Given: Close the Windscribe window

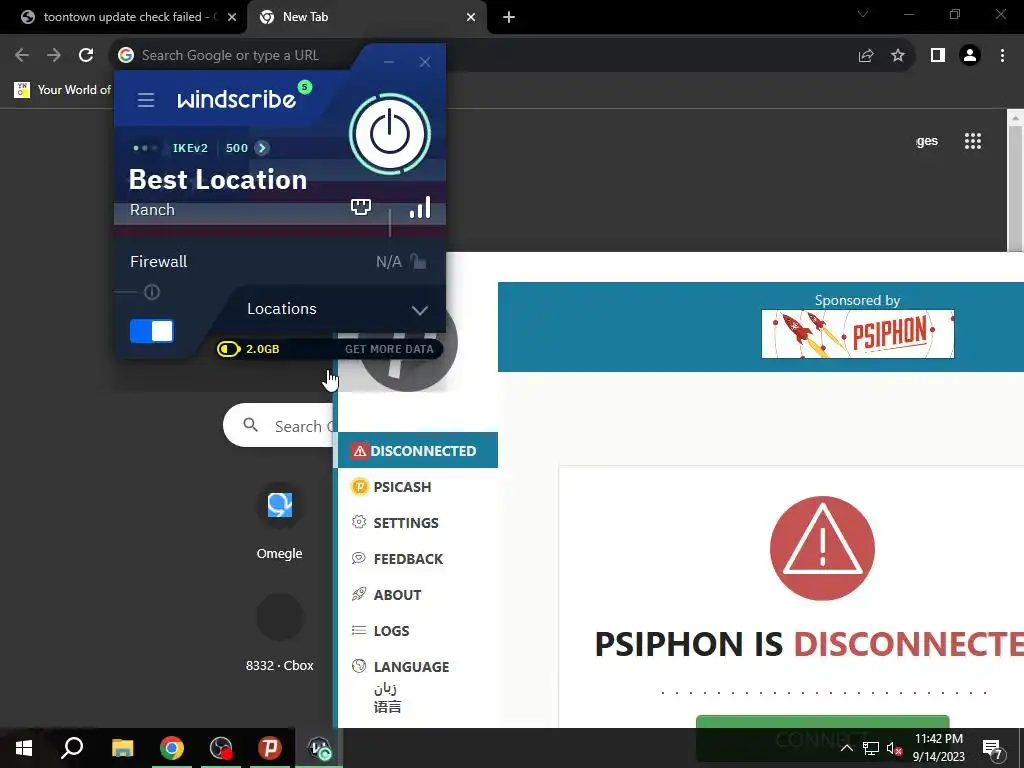Looking at the screenshot, I should pyautogui.click(x=425, y=62).
